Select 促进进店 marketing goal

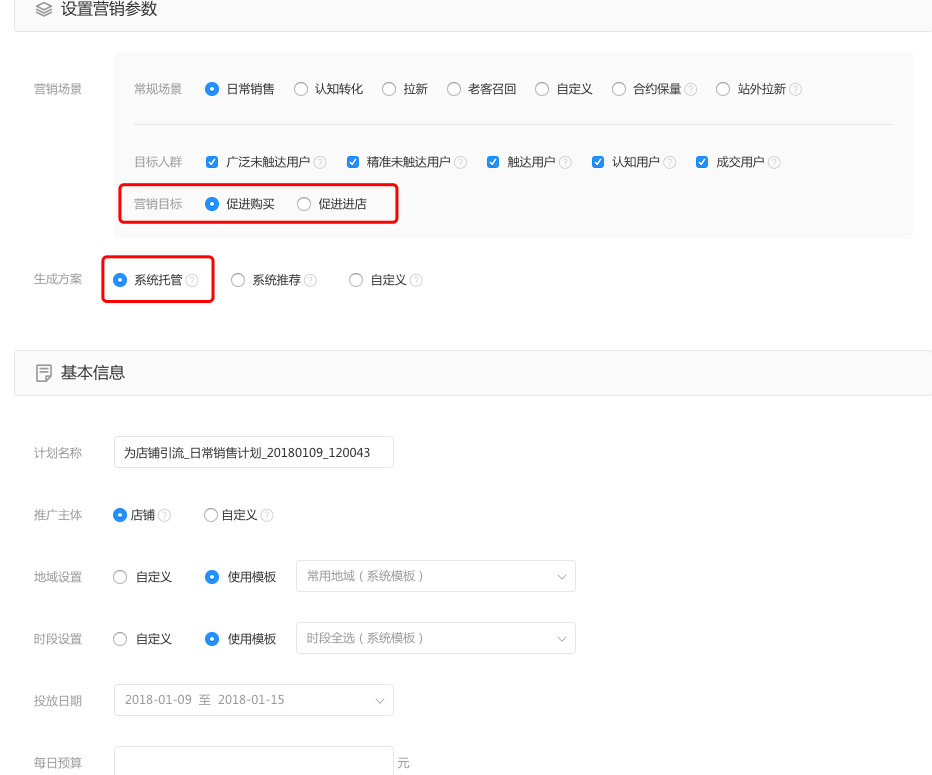tap(304, 204)
